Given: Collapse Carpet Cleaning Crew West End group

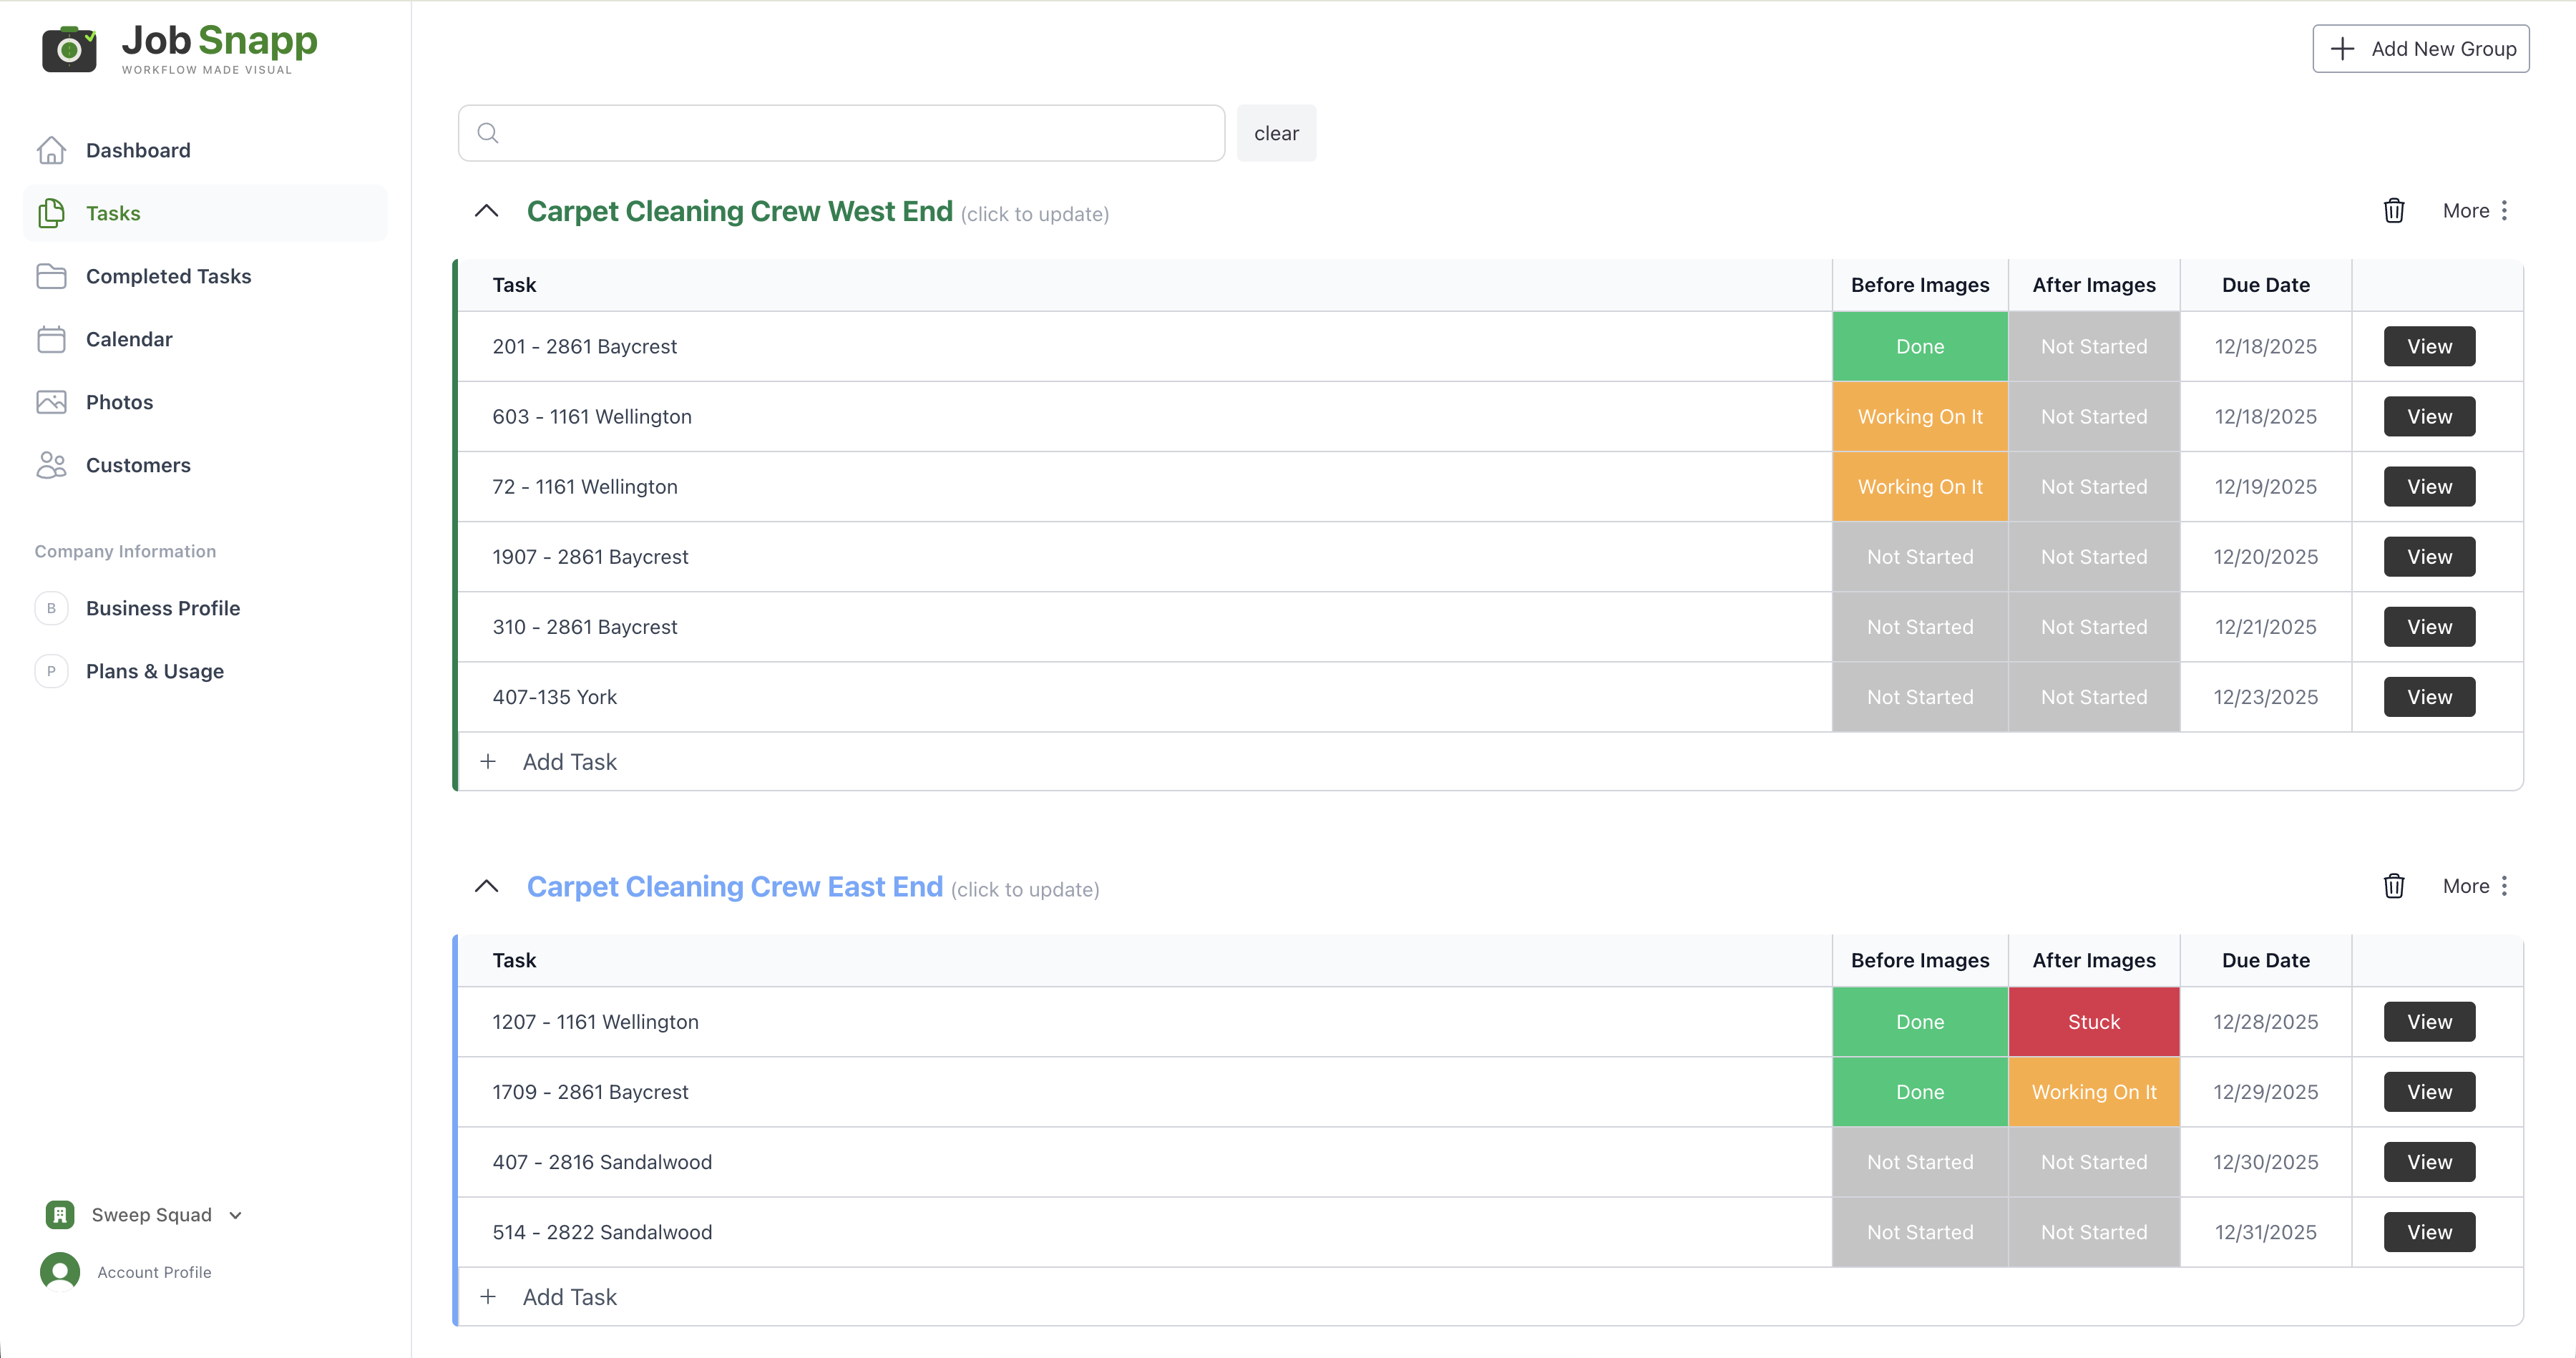Looking at the screenshot, I should (486, 211).
